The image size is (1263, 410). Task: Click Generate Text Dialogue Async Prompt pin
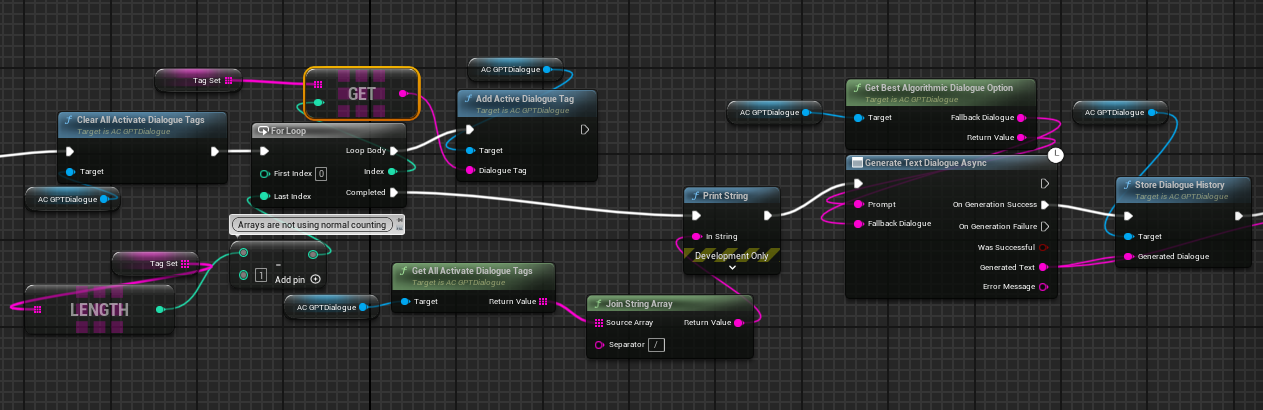coord(858,204)
